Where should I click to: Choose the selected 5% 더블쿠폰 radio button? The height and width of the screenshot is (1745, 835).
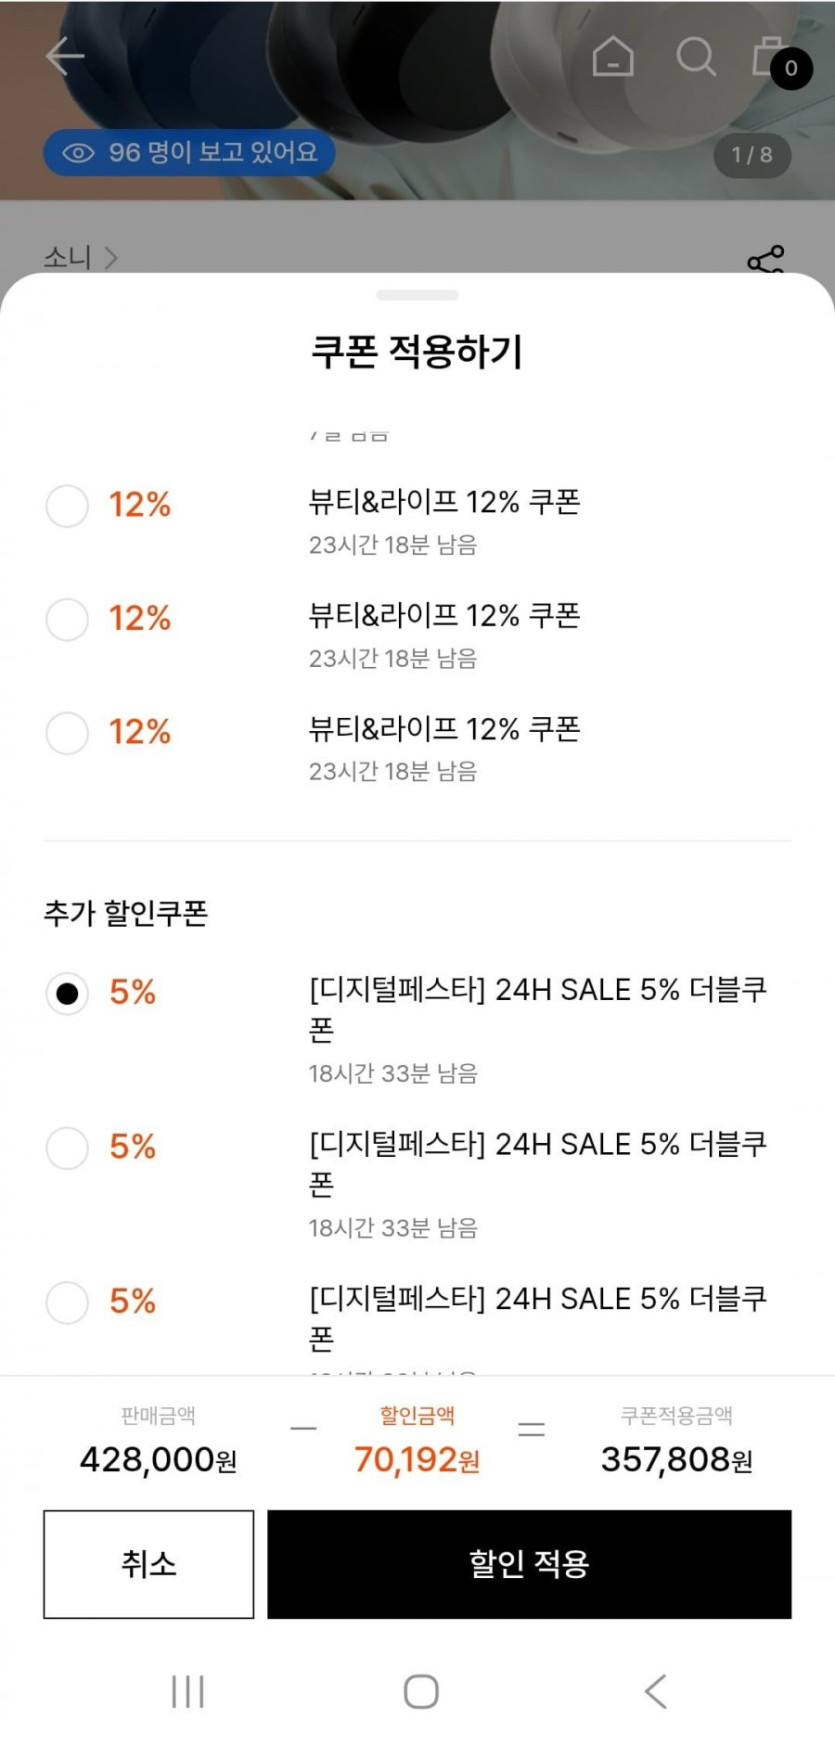pos(67,993)
